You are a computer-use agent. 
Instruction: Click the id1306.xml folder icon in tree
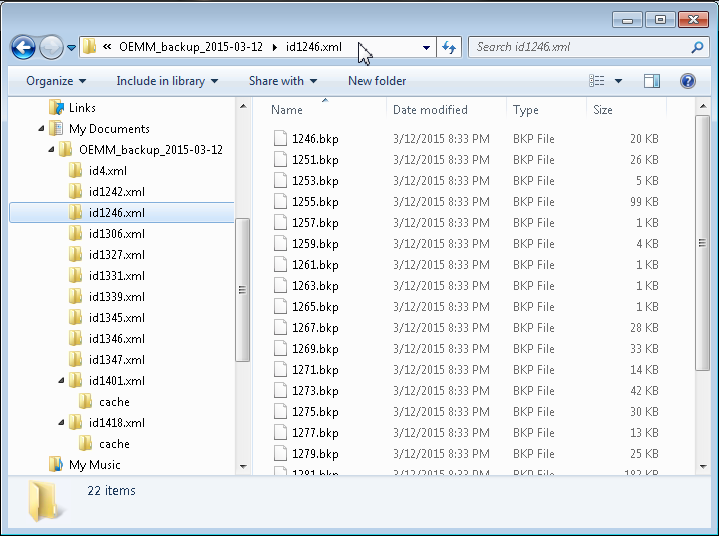(x=75, y=234)
